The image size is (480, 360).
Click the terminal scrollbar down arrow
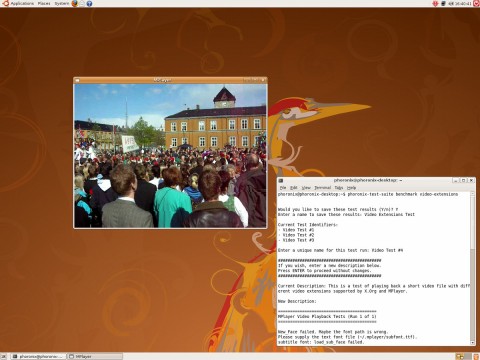[472, 343]
